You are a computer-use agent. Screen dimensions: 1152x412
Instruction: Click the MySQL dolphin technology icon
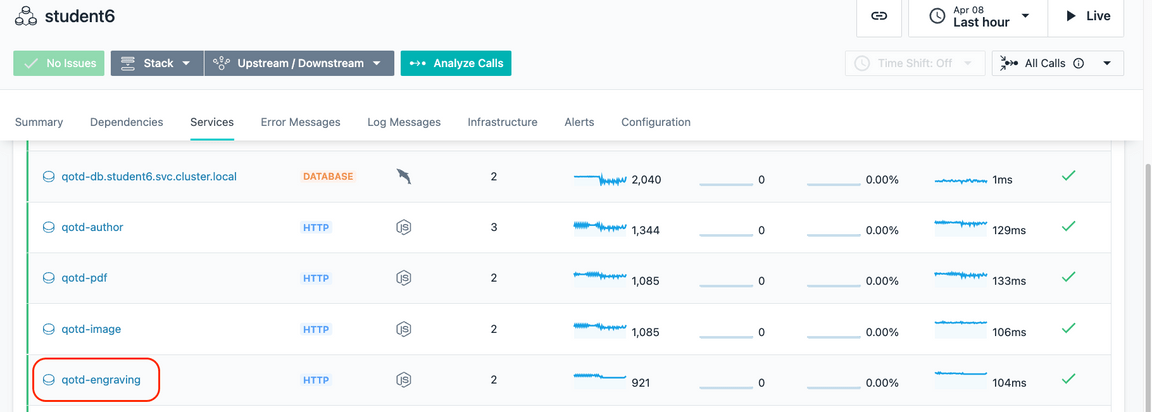(x=403, y=176)
